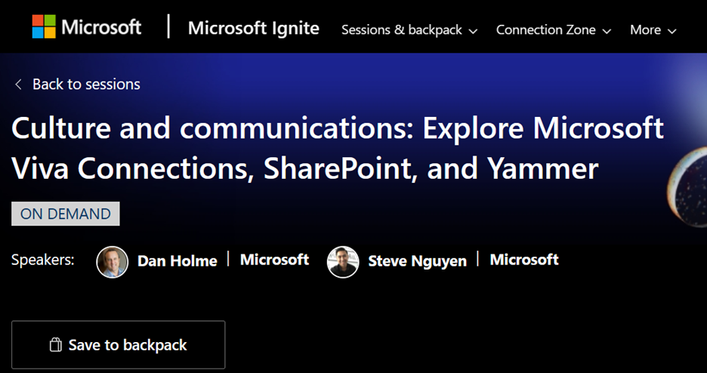Open Steve Nguyen speaker name
This screenshot has height=373, width=707.
417,261
